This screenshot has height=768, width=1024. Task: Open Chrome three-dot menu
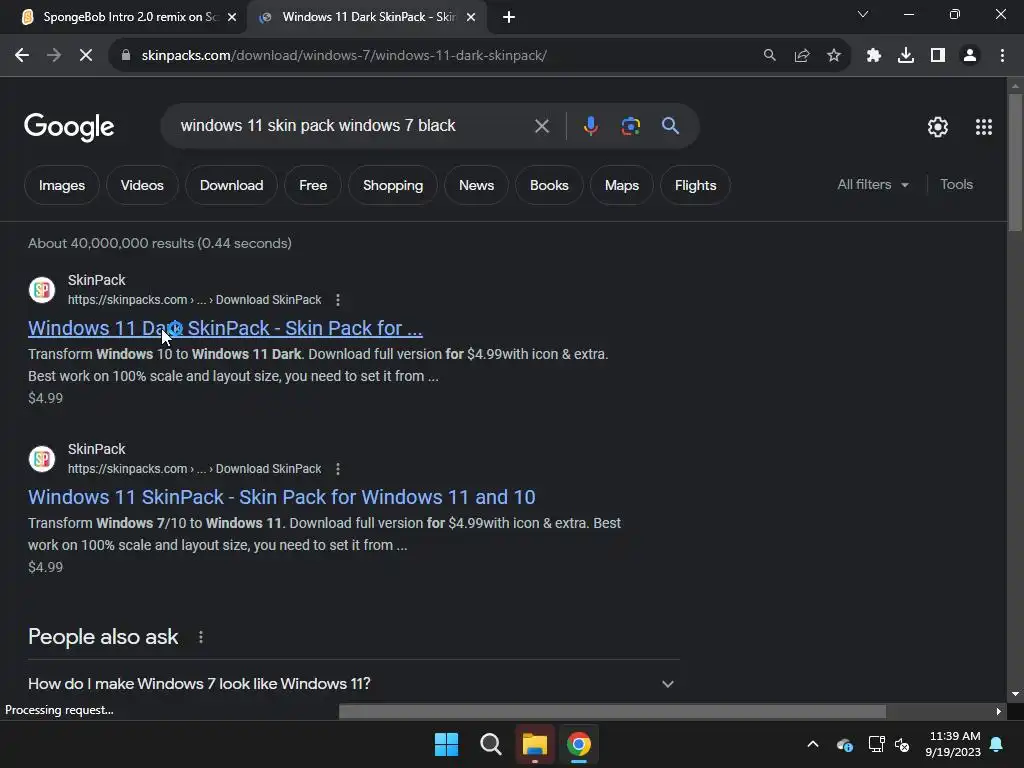[1002, 56]
